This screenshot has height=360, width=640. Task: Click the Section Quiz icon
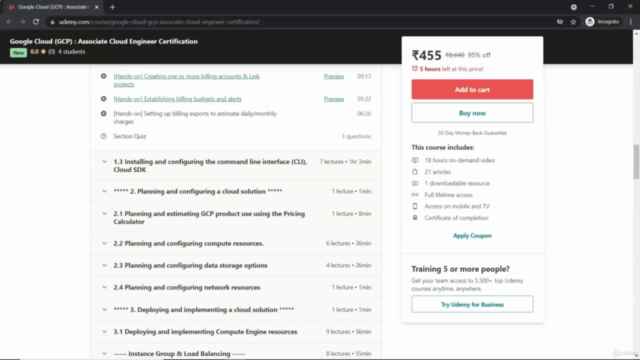click(x=104, y=136)
